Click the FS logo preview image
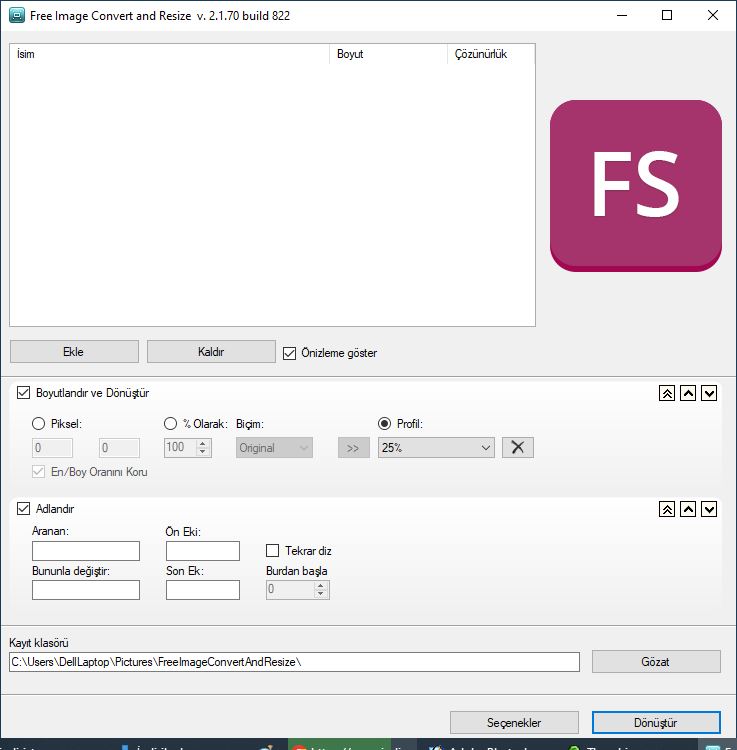This screenshot has width=737, height=750. (636, 186)
